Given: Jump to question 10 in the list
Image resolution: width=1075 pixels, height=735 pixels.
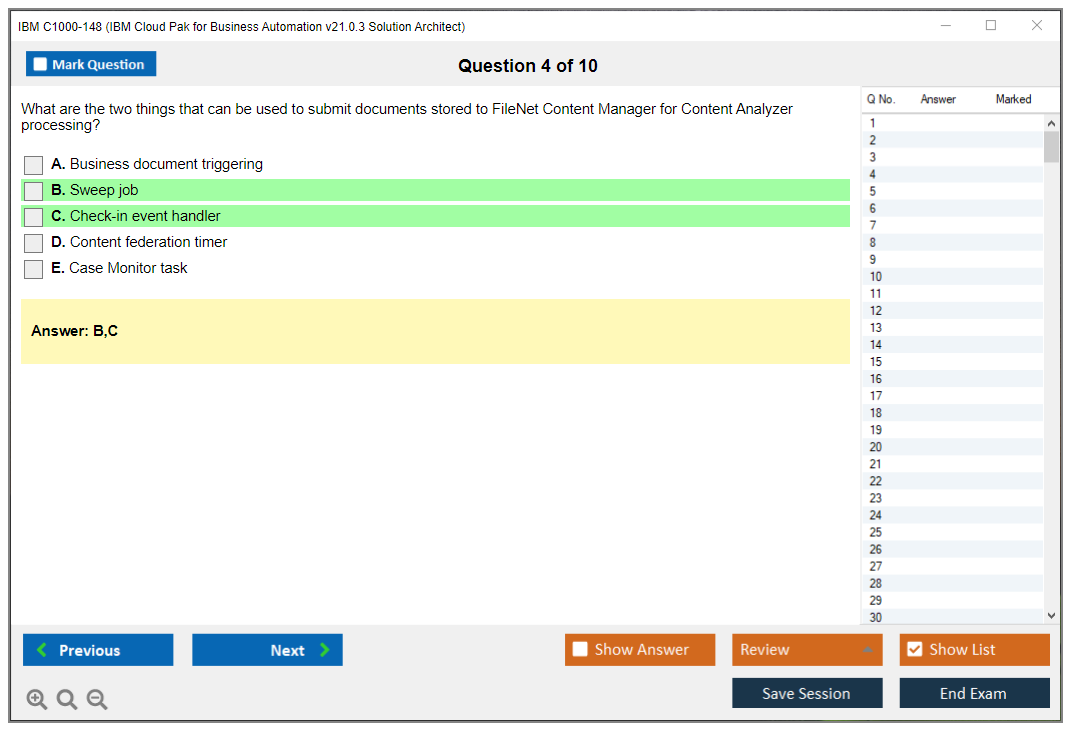Looking at the screenshot, I should [x=876, y=277].
